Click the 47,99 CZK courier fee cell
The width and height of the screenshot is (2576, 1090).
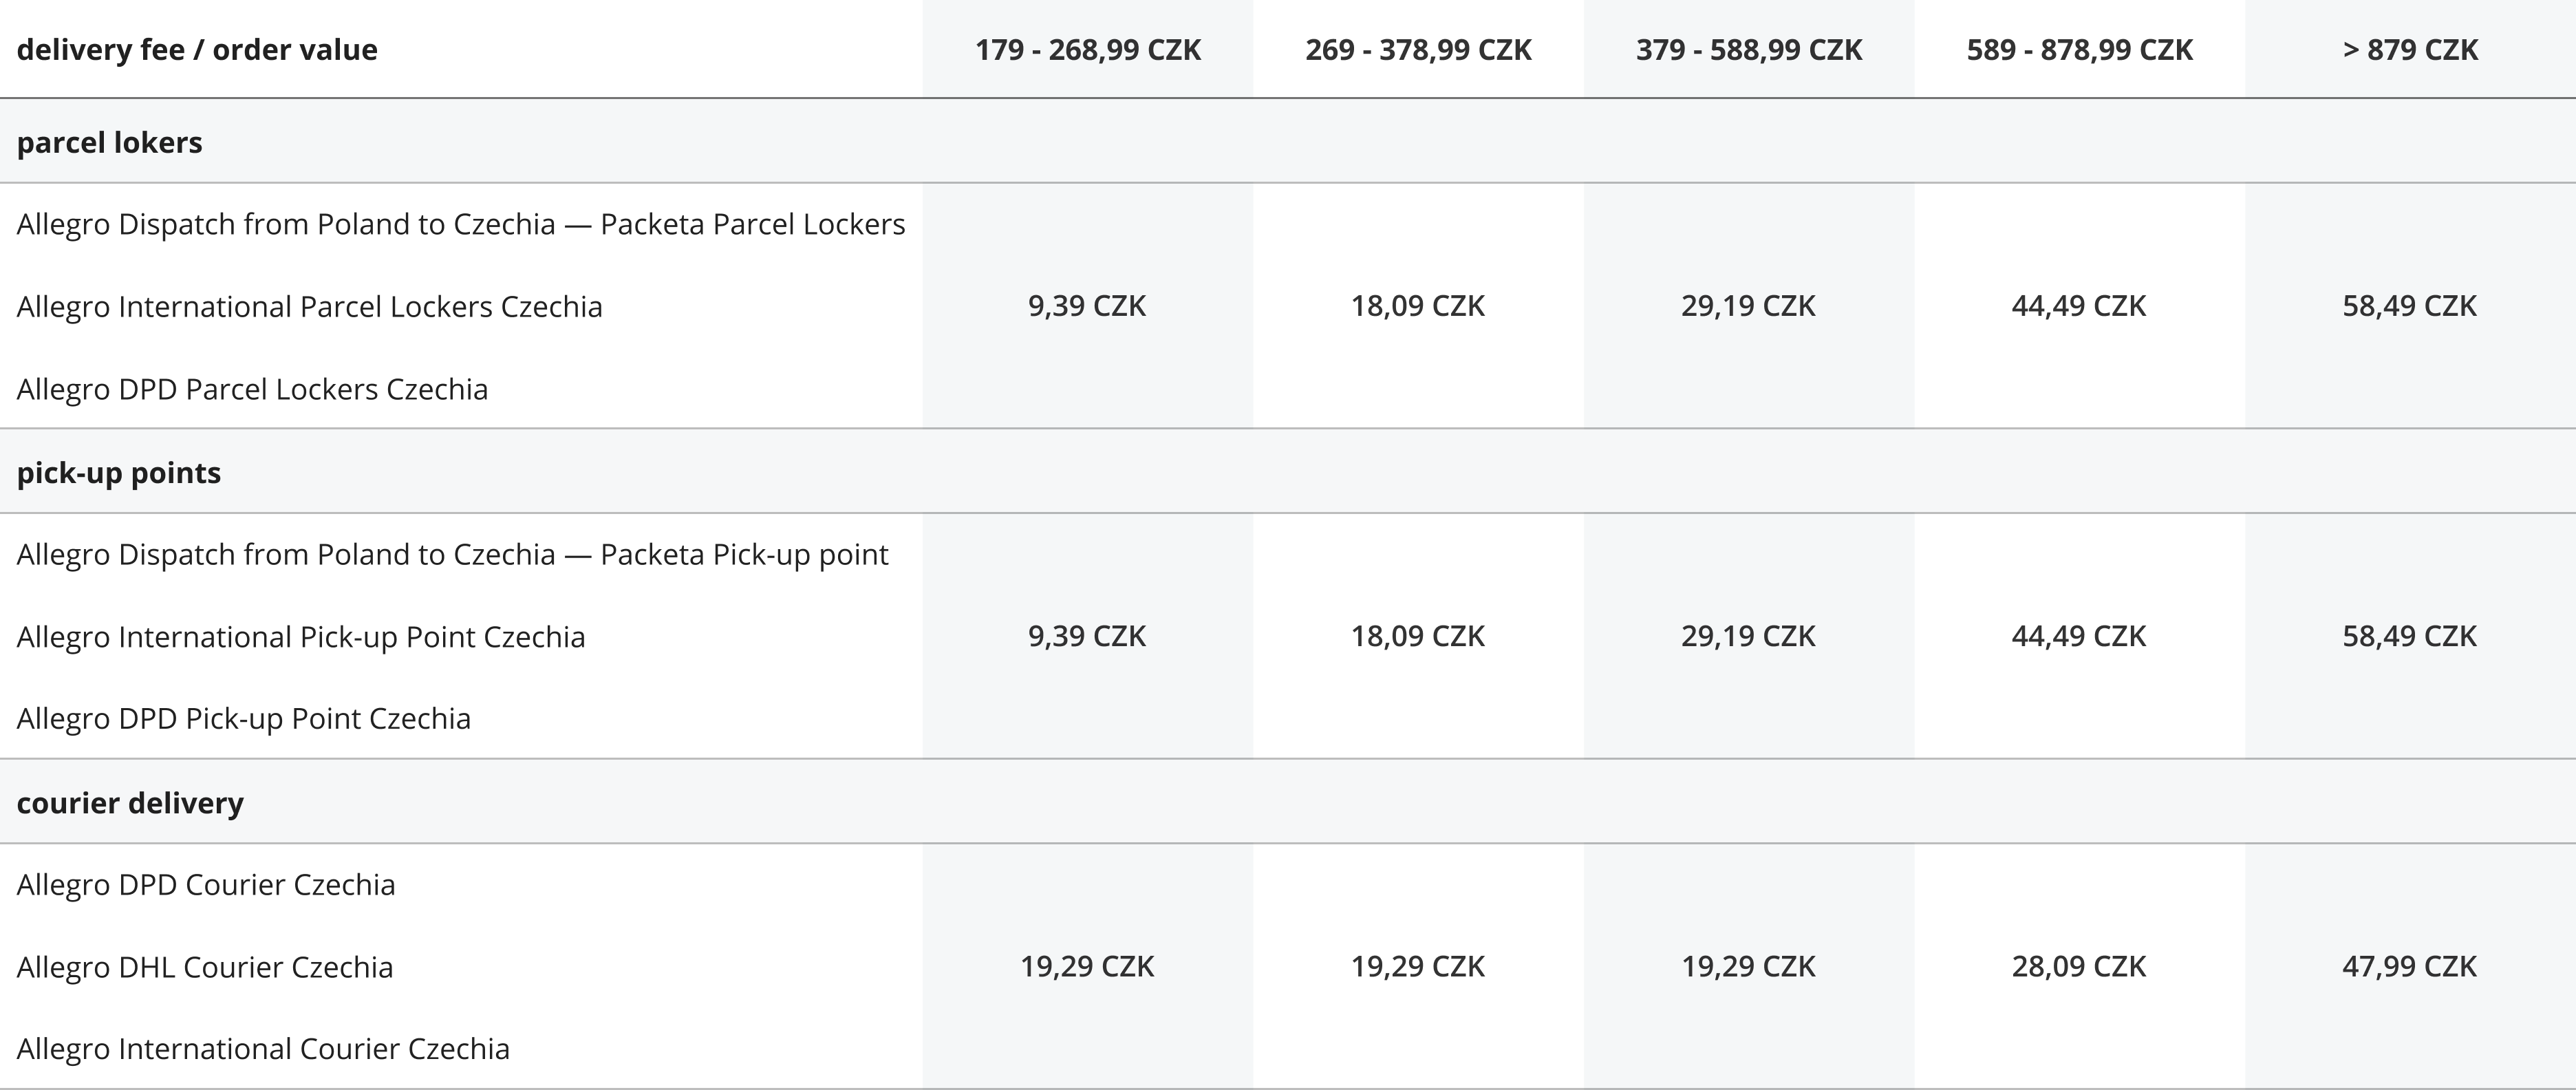click(x=2410, y=966)
